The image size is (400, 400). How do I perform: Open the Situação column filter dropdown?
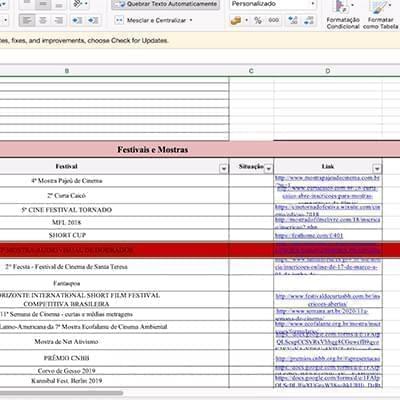pyautogui.click(x=269, y=169)
